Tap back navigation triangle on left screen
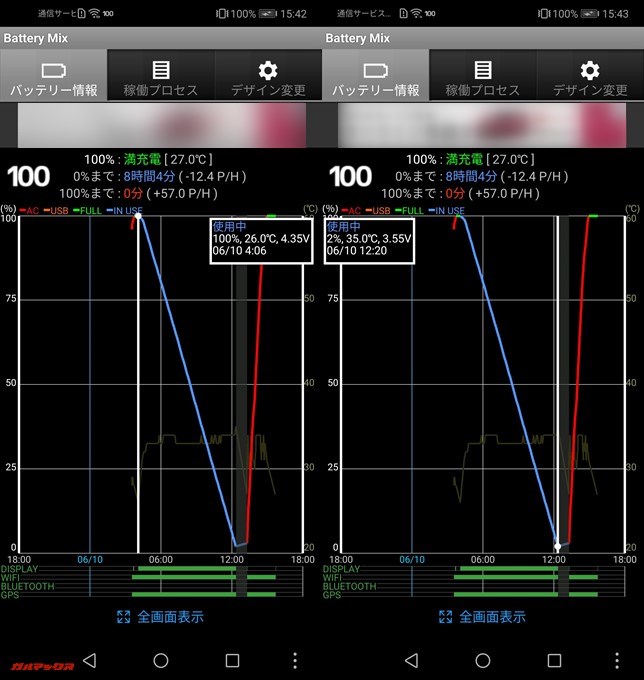The width and height of the screenshot is (644, 680). [x=89, y=660]
